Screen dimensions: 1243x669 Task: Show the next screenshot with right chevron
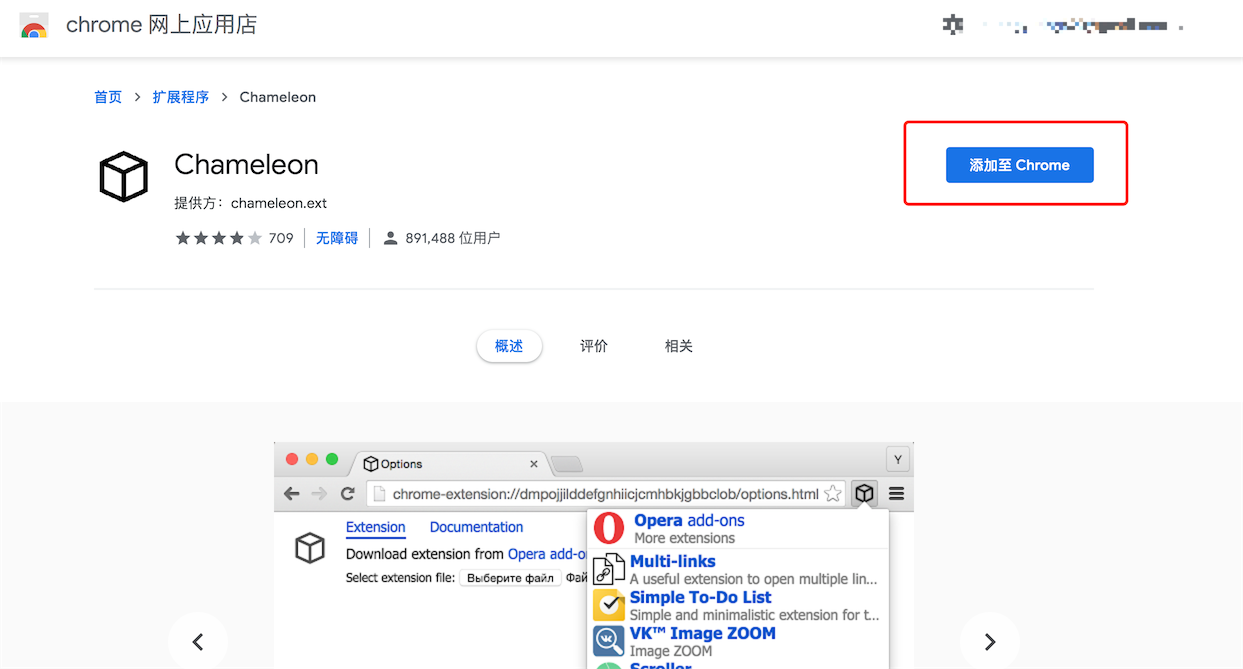click(990, 642)
